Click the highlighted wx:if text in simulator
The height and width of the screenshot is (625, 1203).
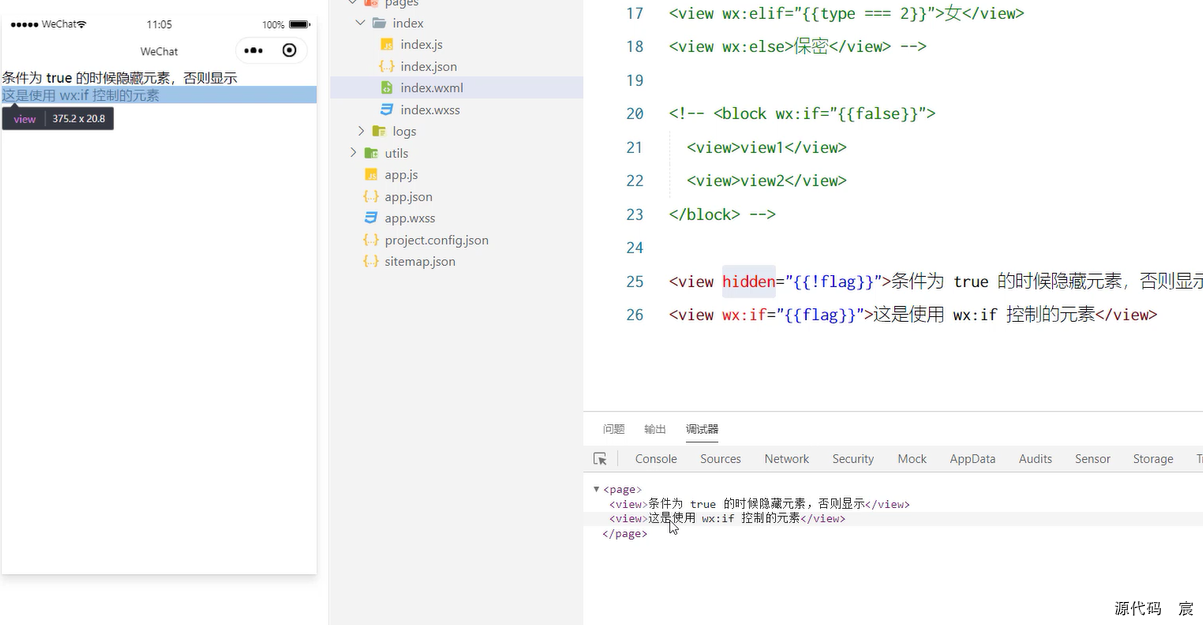81,95
